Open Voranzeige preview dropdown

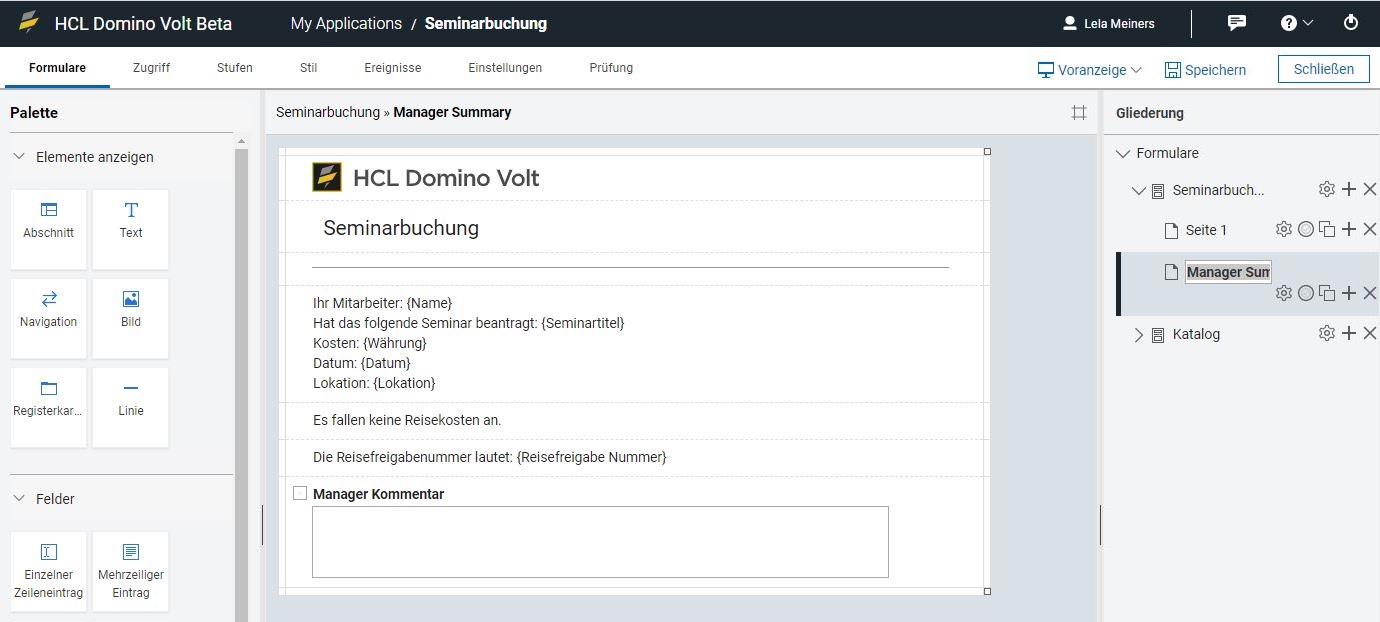point(1089,70)
